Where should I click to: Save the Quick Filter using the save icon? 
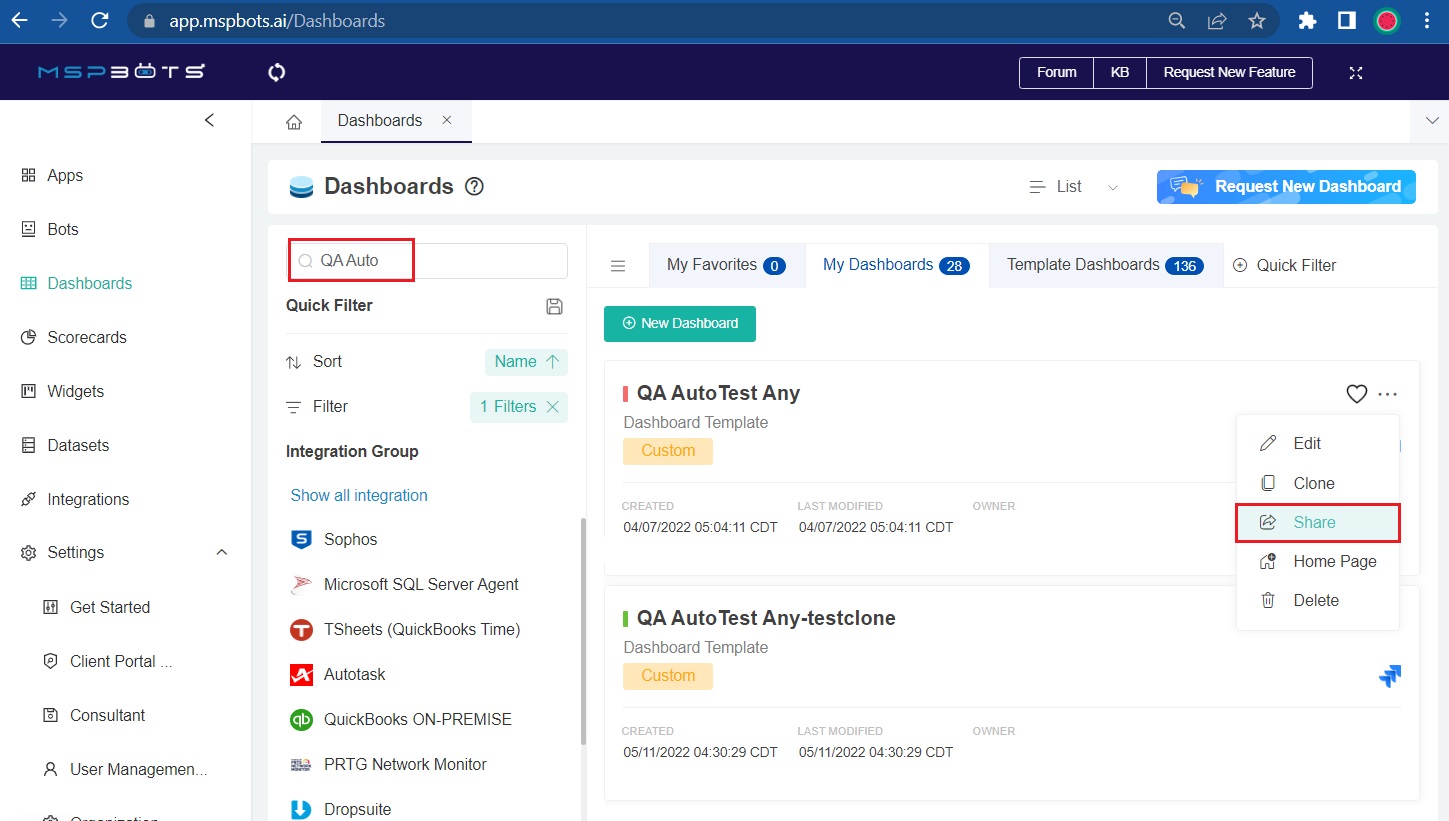point(554,306)
